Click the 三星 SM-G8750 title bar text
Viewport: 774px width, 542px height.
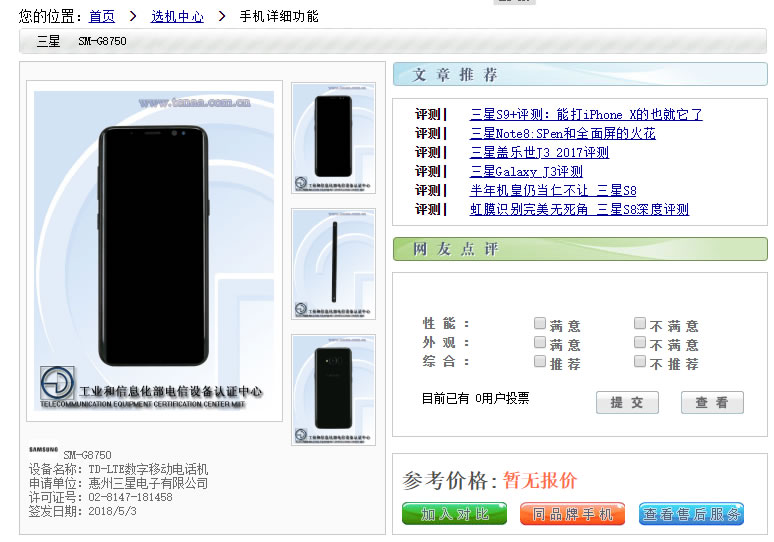pyautogui.click(x=82, y=41)
